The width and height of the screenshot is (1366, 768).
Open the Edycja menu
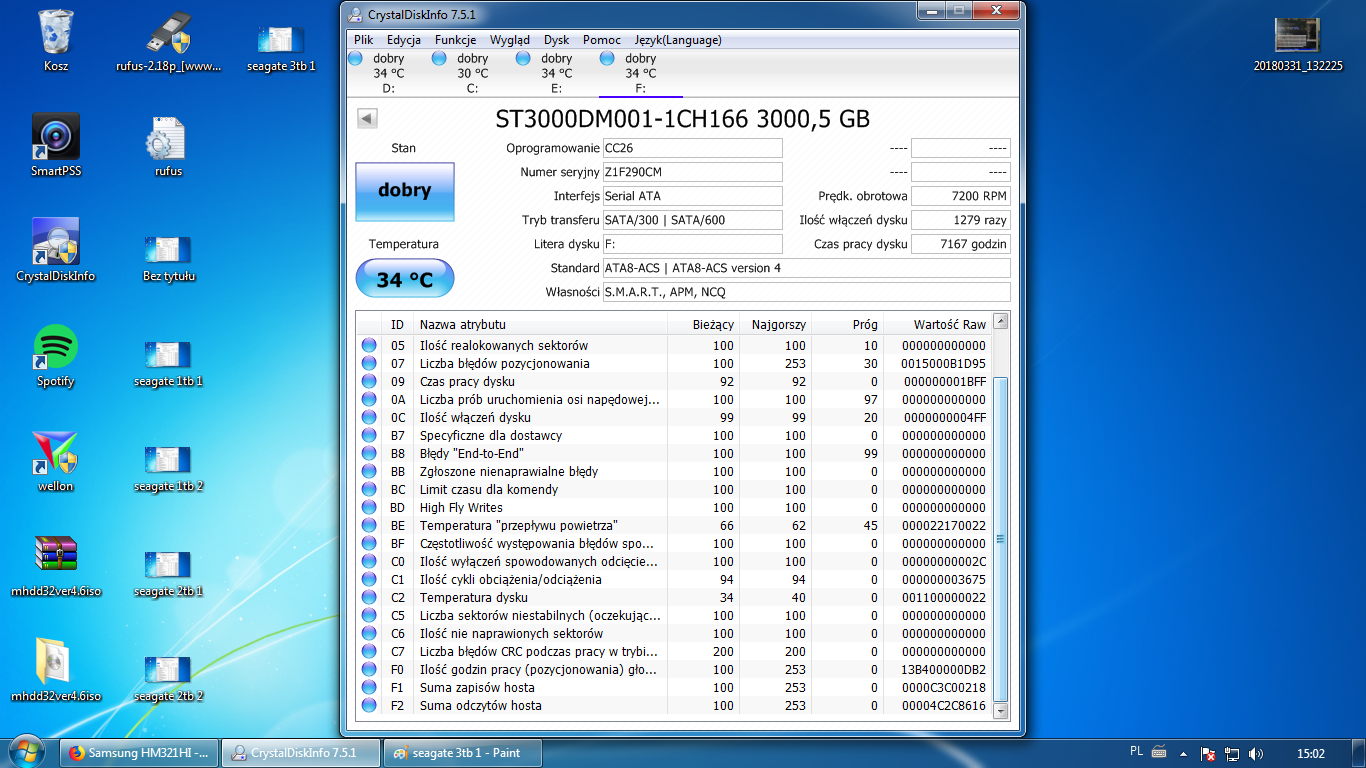(403, 40)
